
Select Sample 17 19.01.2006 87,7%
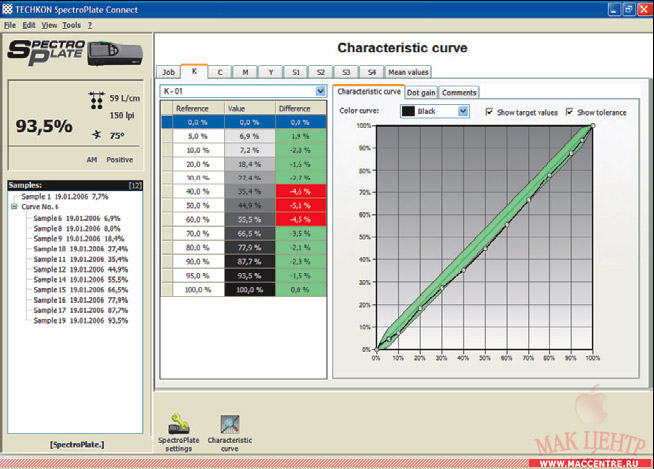(80, 310)
